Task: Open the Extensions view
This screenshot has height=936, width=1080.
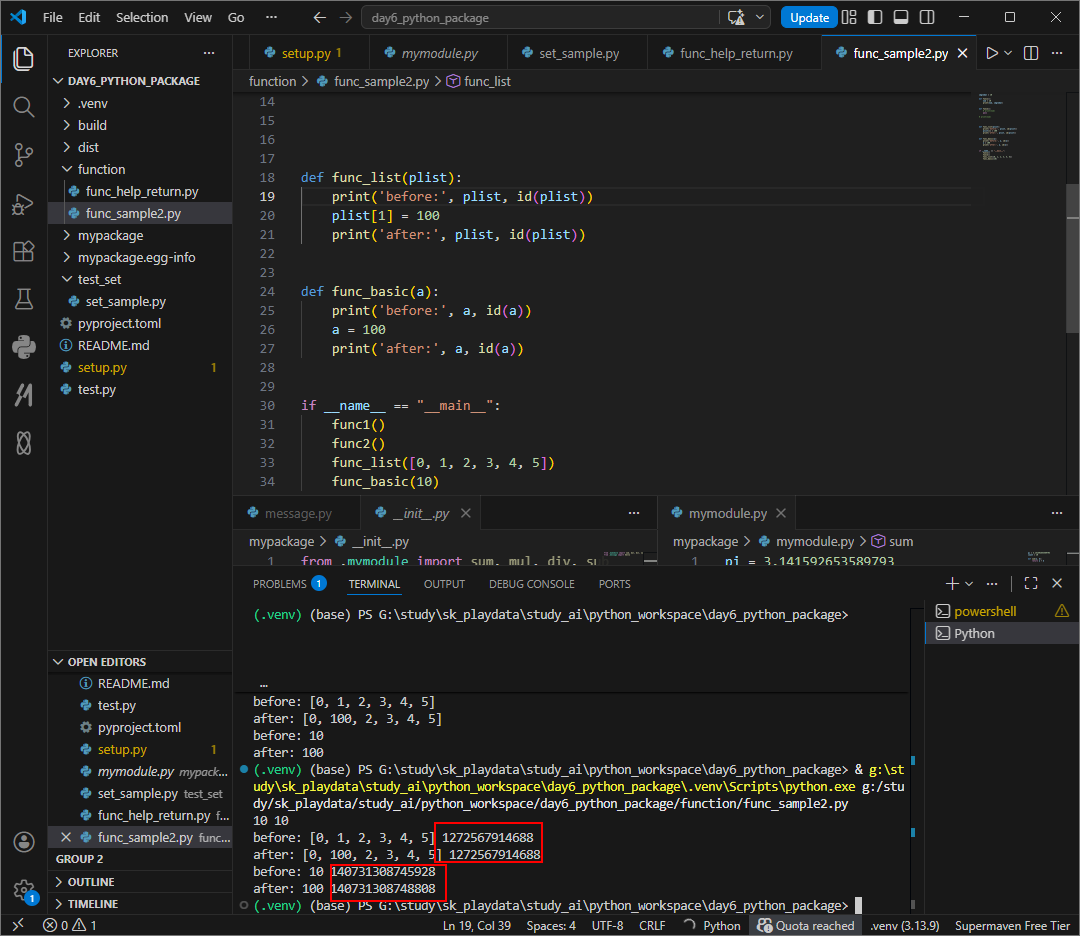Action: tap(23, 251)
